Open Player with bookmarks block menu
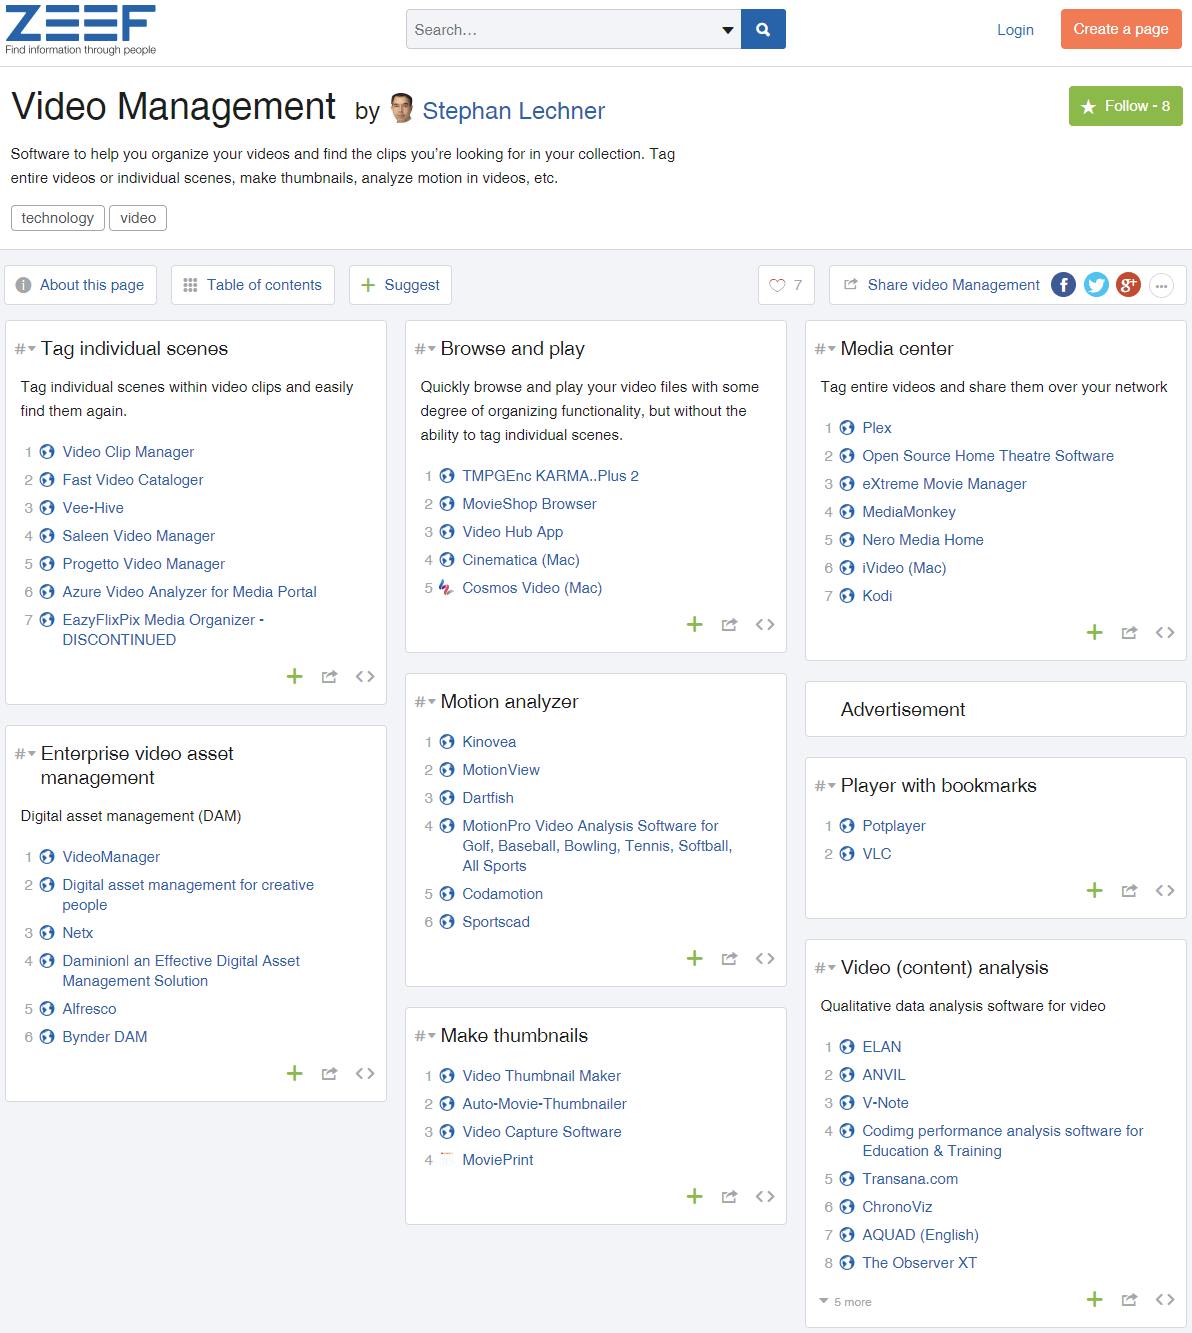 coord(826,786)
